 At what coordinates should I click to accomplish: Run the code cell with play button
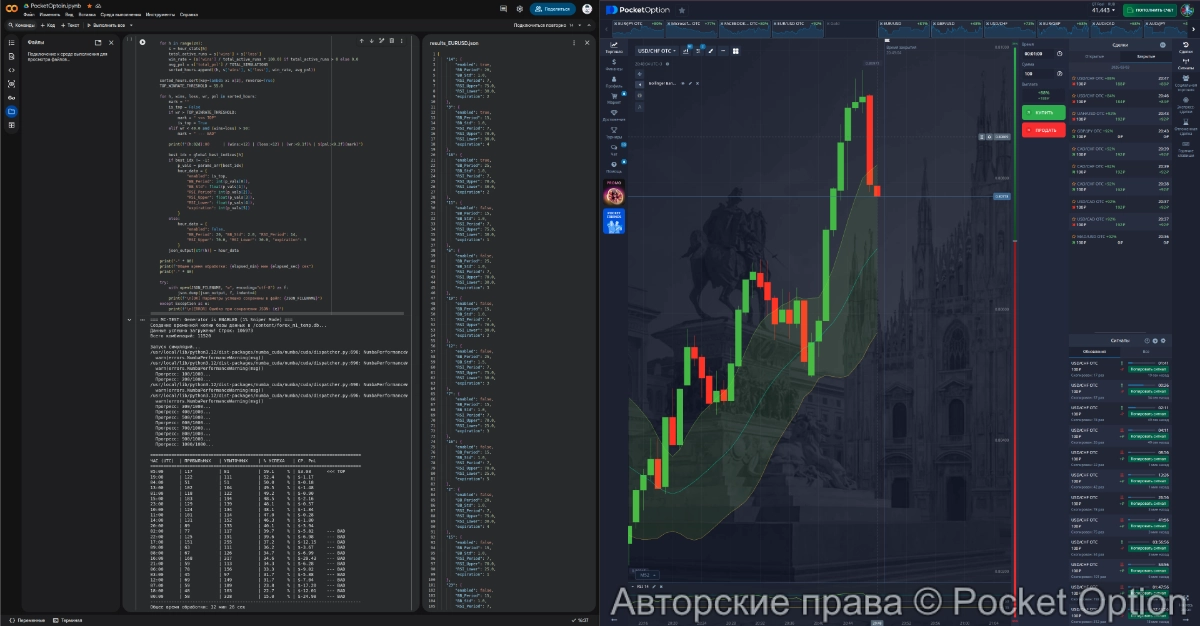click(143, 42)
